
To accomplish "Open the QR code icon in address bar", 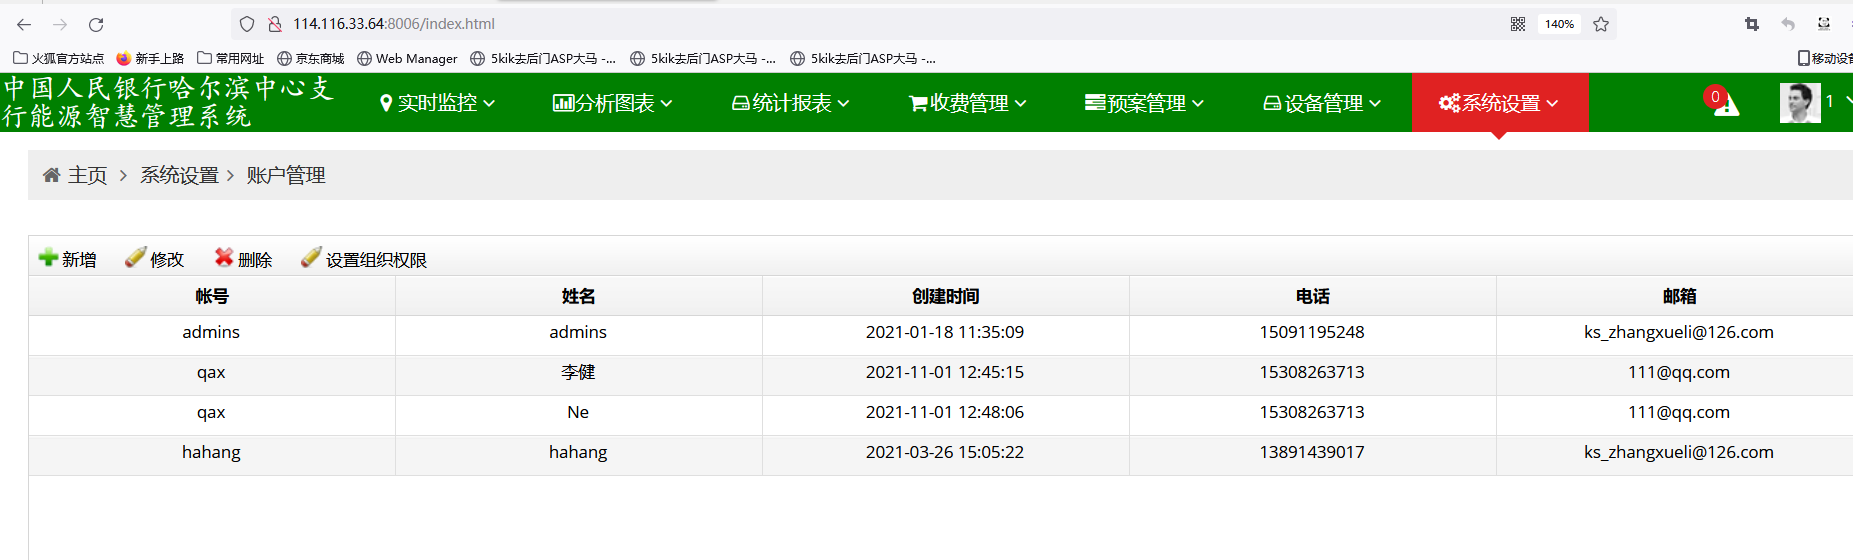I will point(1518,24).
